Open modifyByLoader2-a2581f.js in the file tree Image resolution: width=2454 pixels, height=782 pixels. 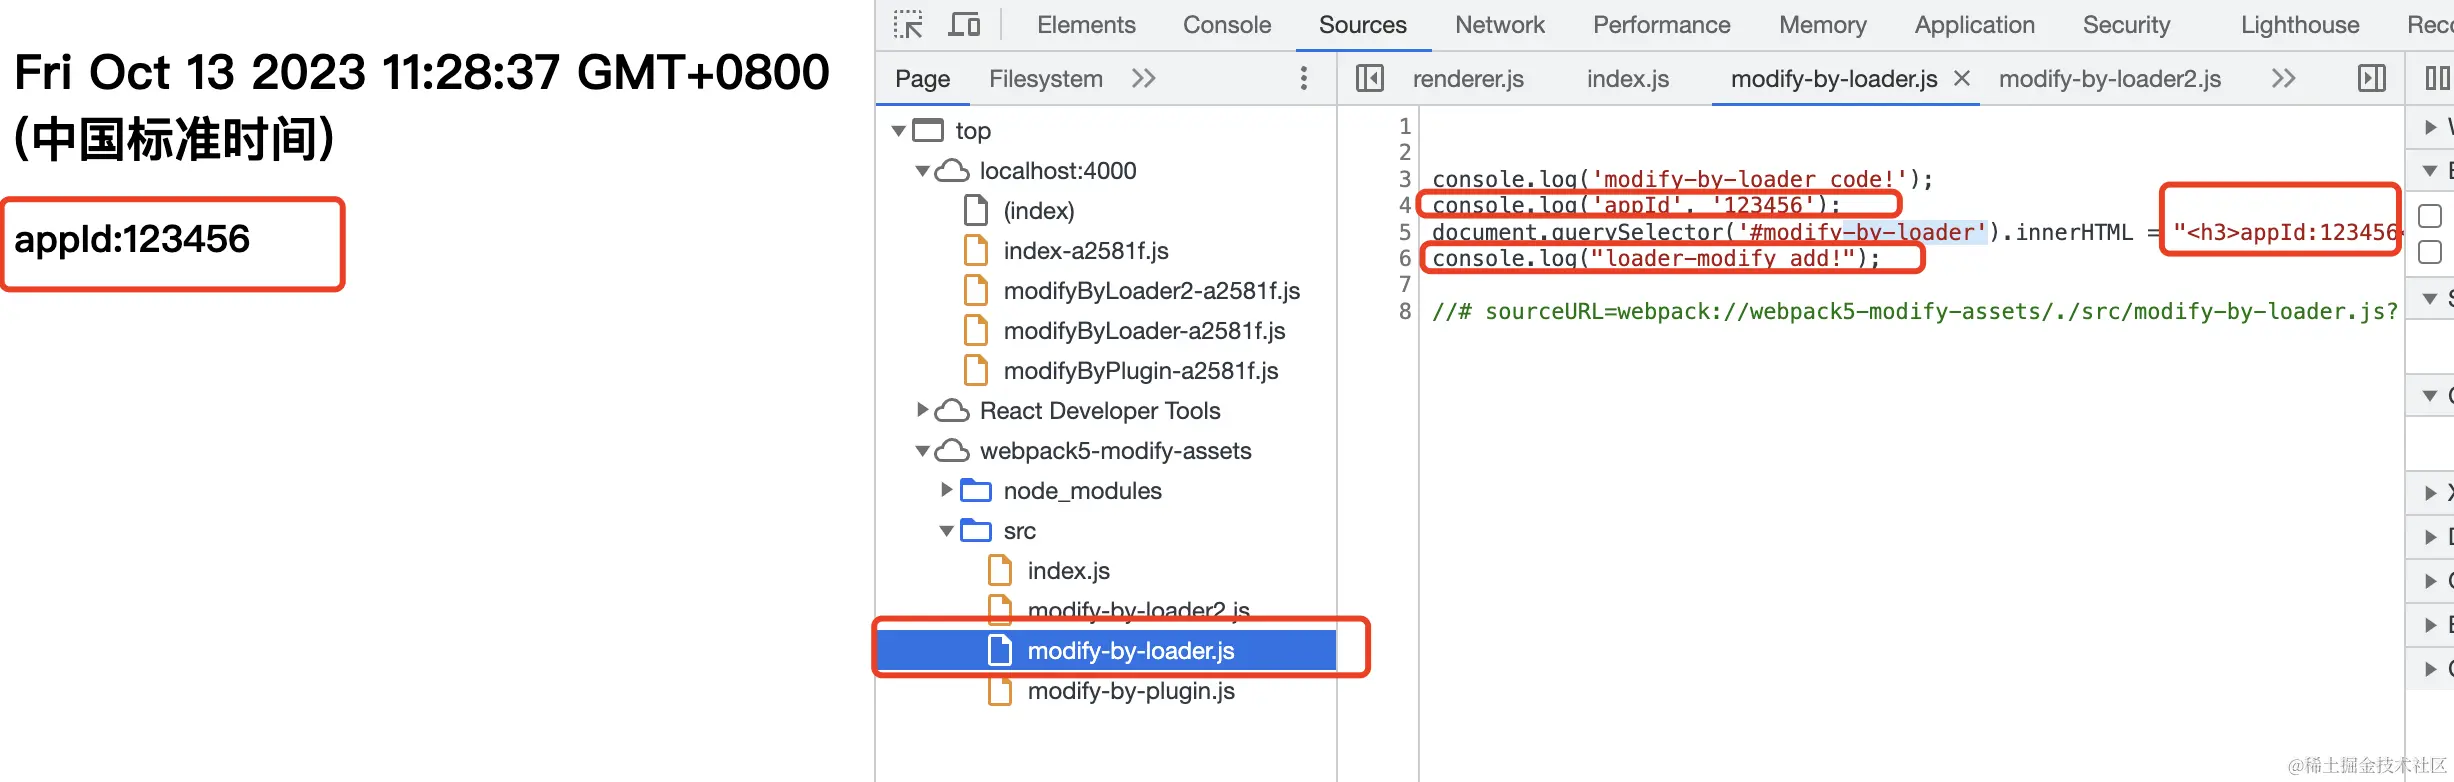[x=1152, y=291]
